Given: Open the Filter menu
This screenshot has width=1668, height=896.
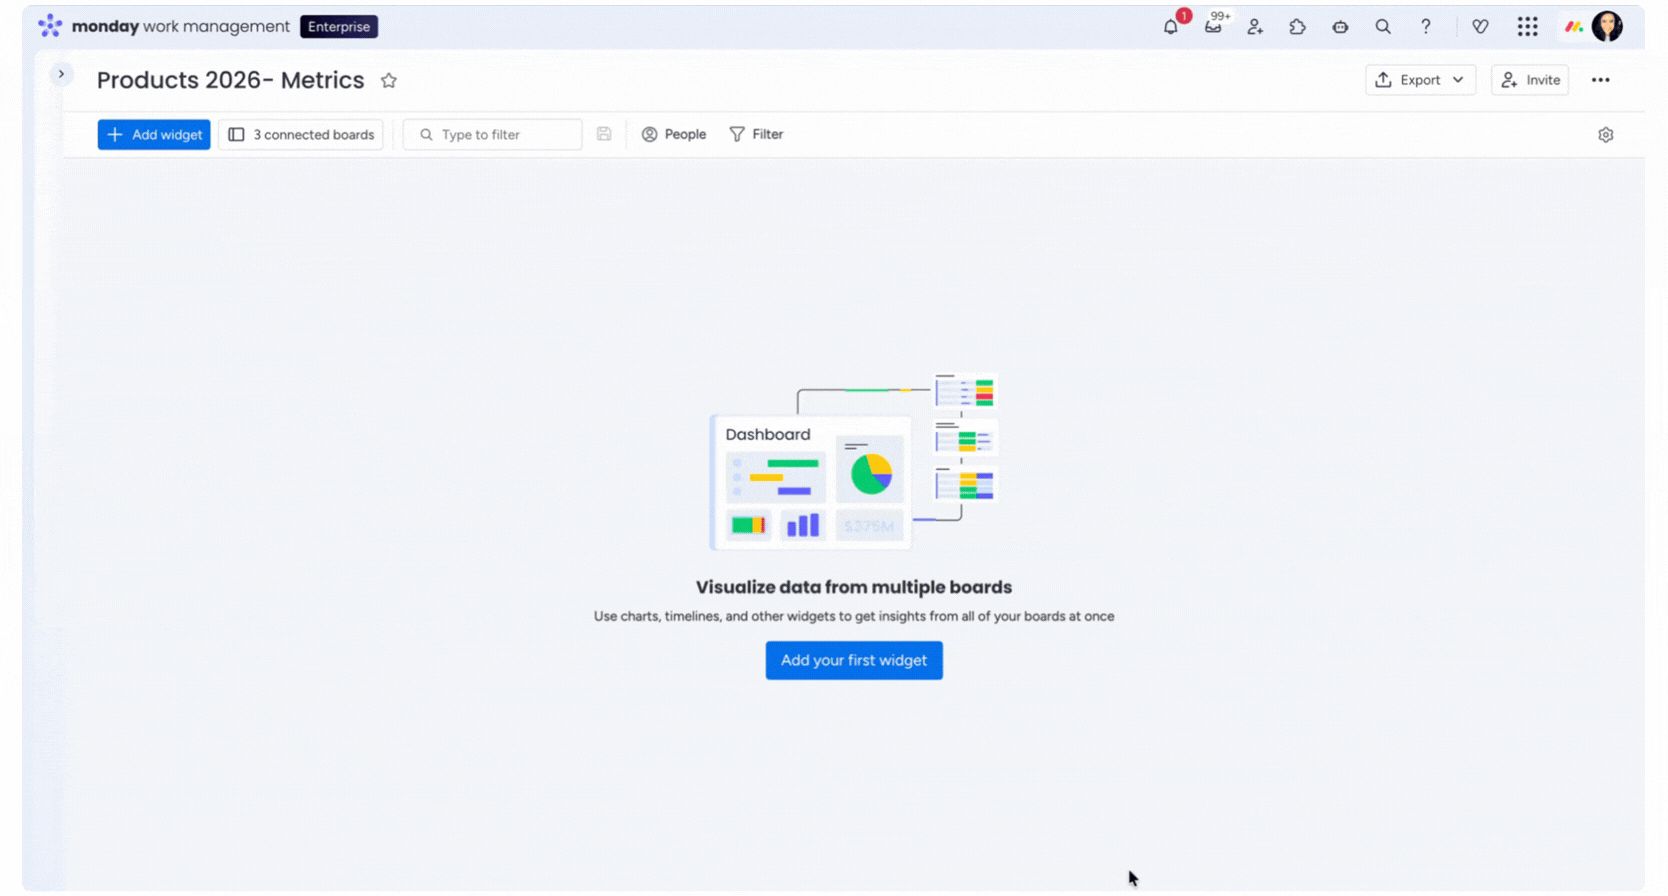Looking at the screenshot, I should pyautogui.click(x=756, y=134).
